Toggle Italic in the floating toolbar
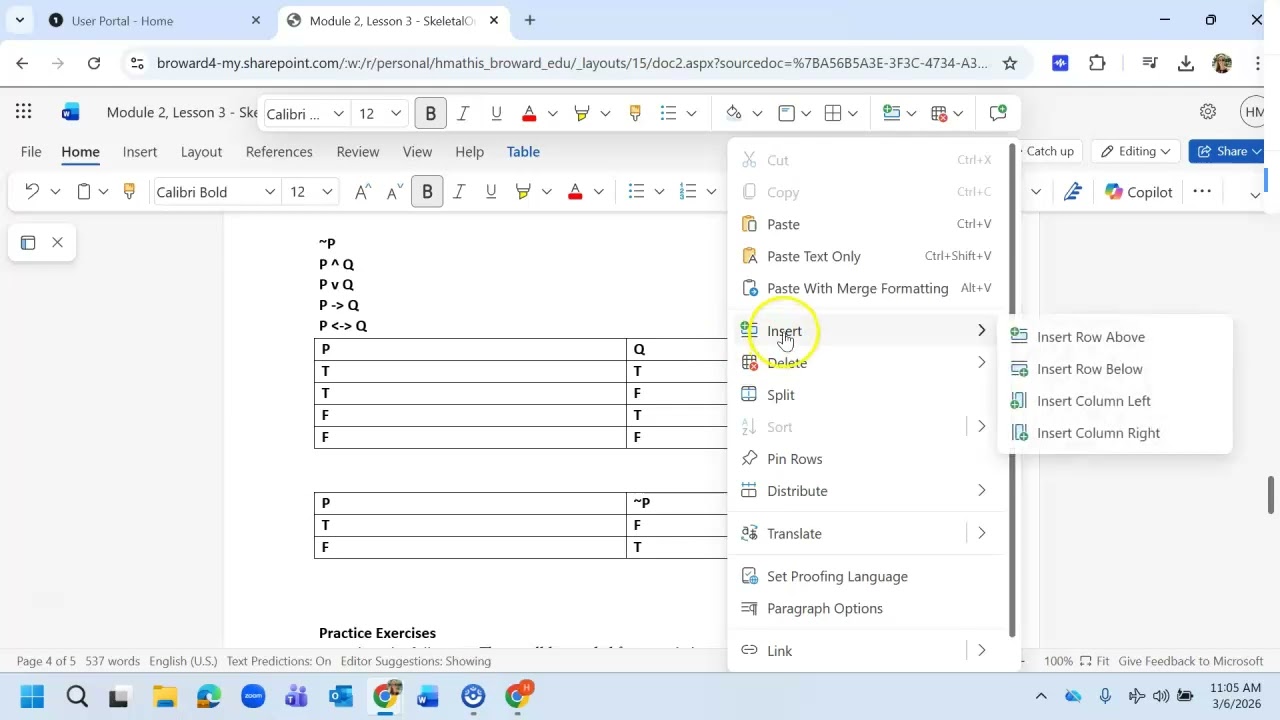Viewport: 1280px width, 720px height. (463, 113)
